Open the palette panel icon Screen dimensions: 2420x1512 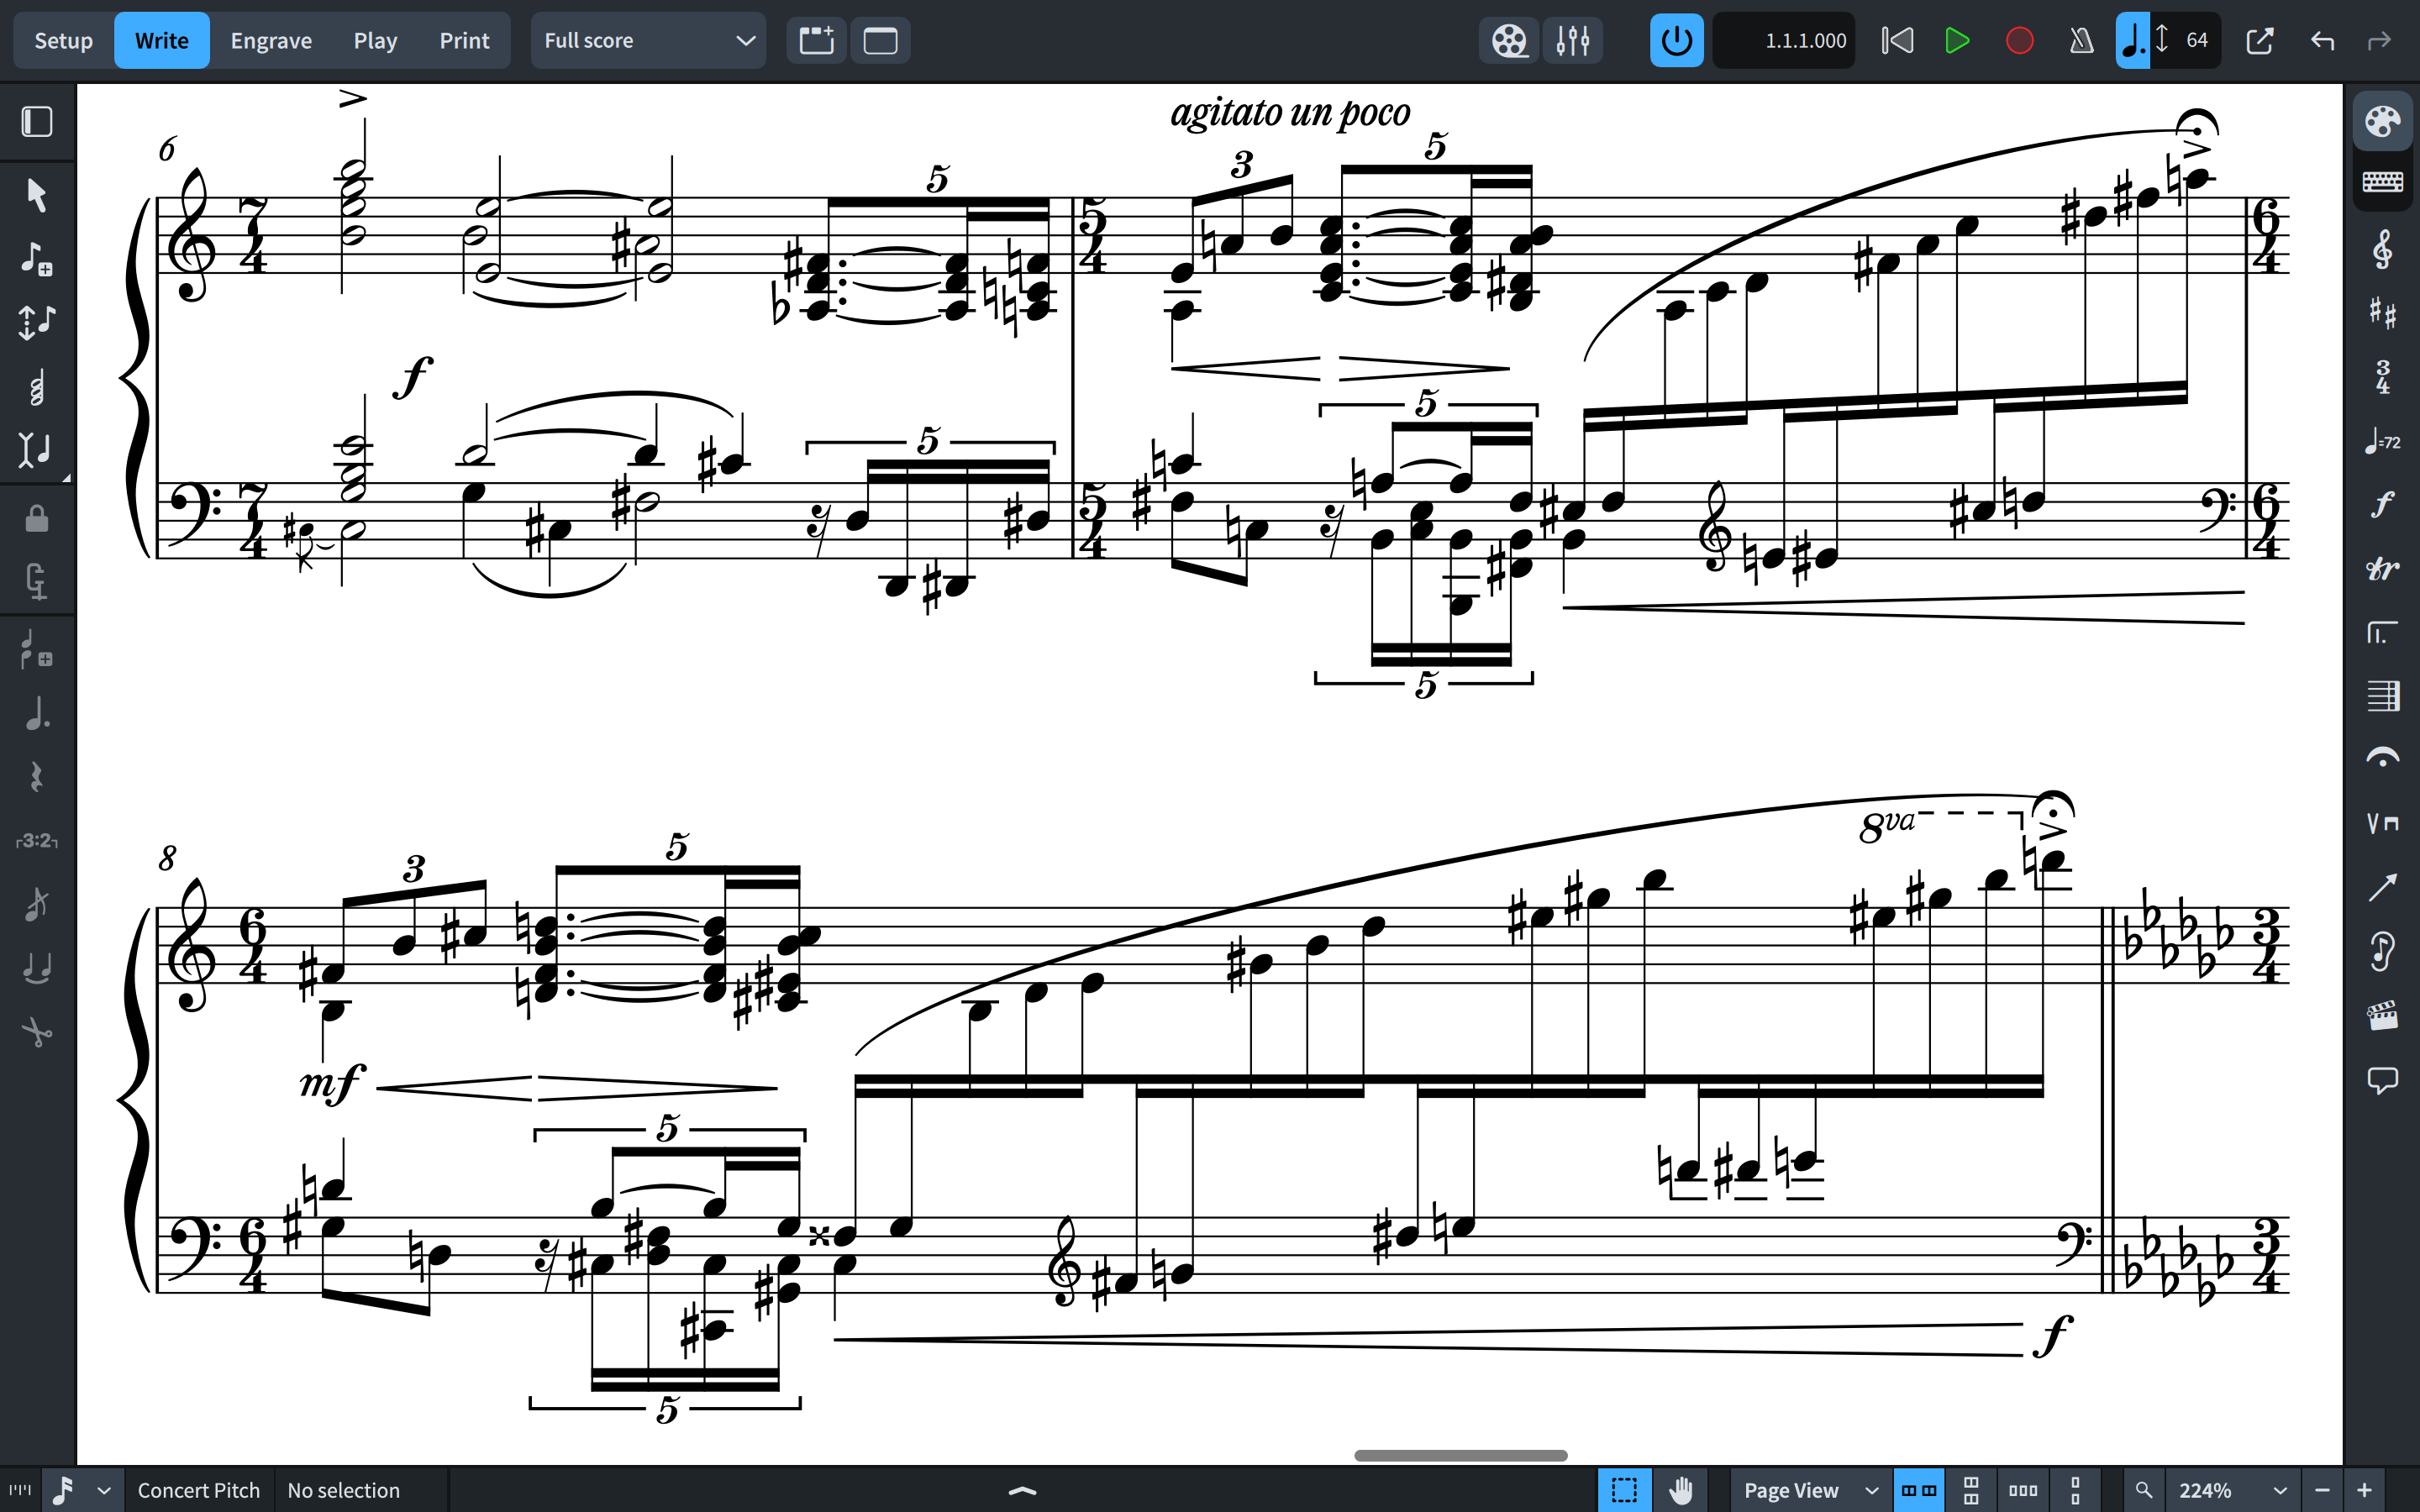coord(2382,122)
